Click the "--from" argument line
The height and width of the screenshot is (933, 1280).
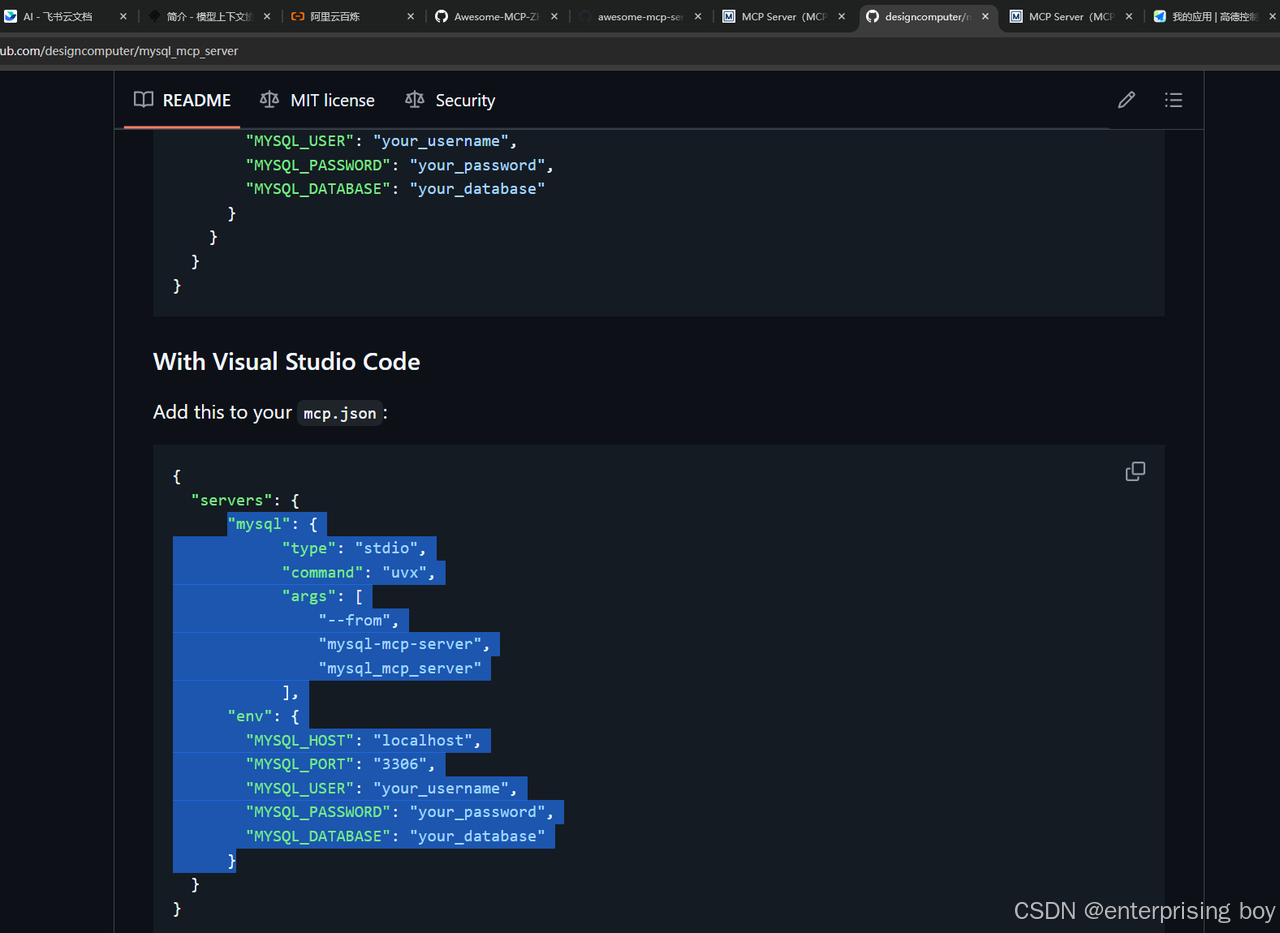[359, 620]
